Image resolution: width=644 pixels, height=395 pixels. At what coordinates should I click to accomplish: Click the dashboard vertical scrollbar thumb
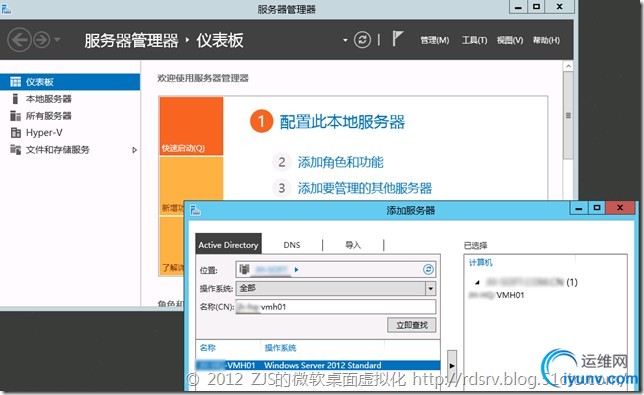pos(568,115)
